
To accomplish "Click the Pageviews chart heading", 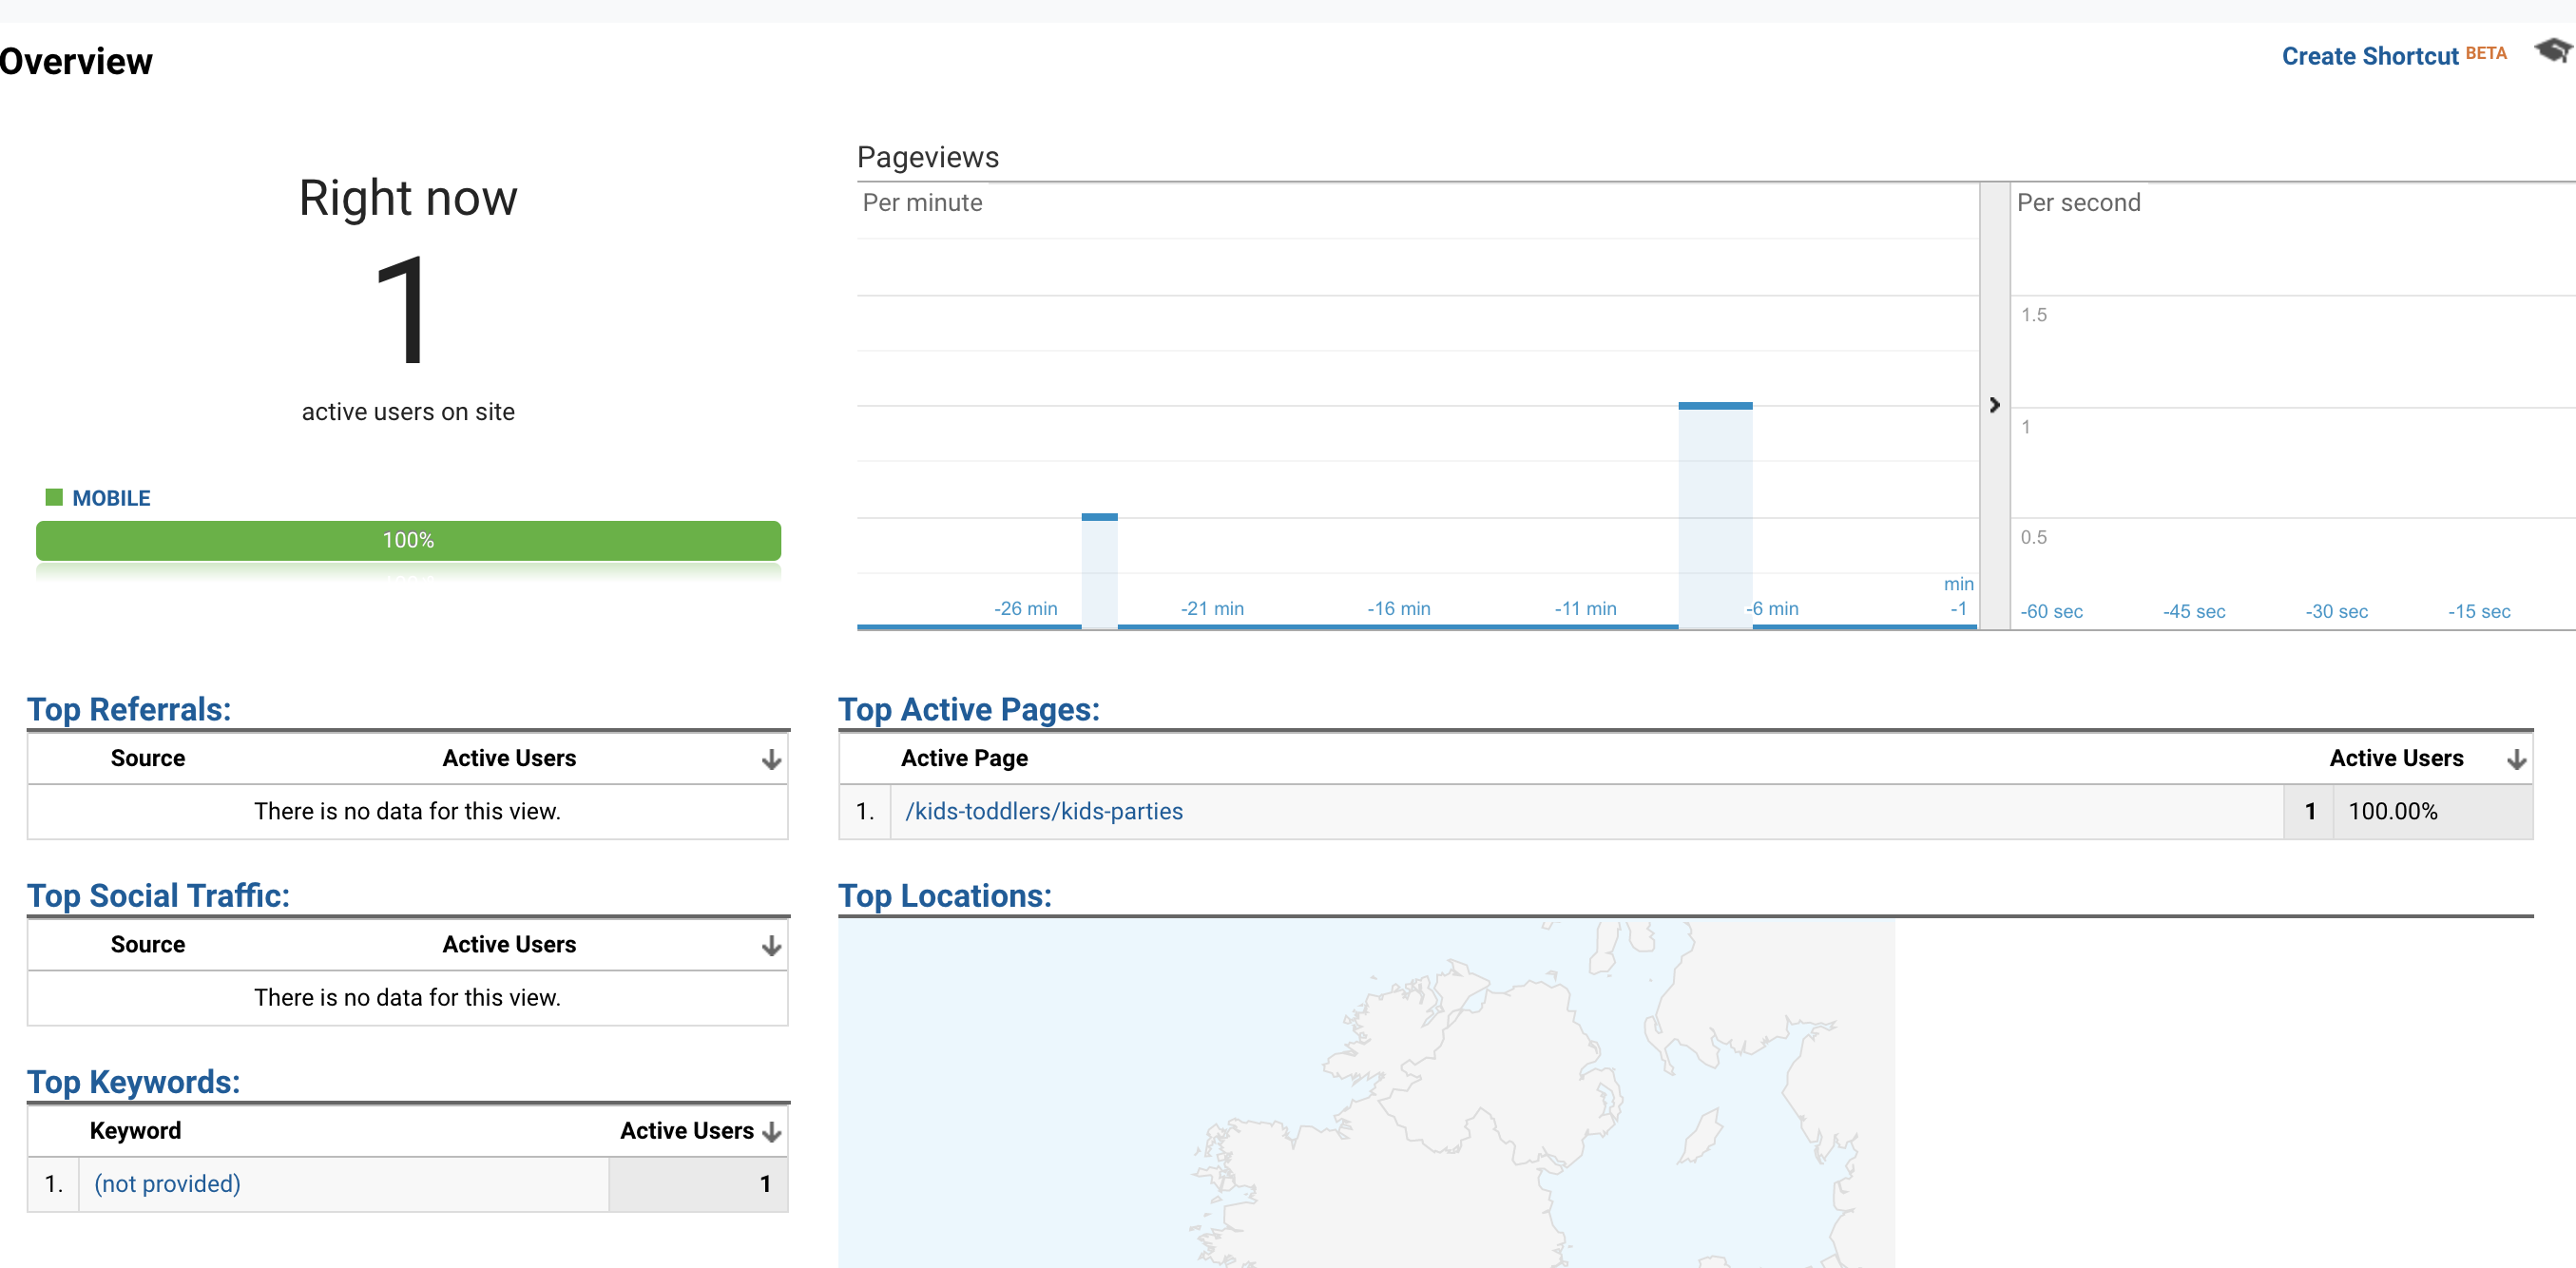I will click(927, 157).
